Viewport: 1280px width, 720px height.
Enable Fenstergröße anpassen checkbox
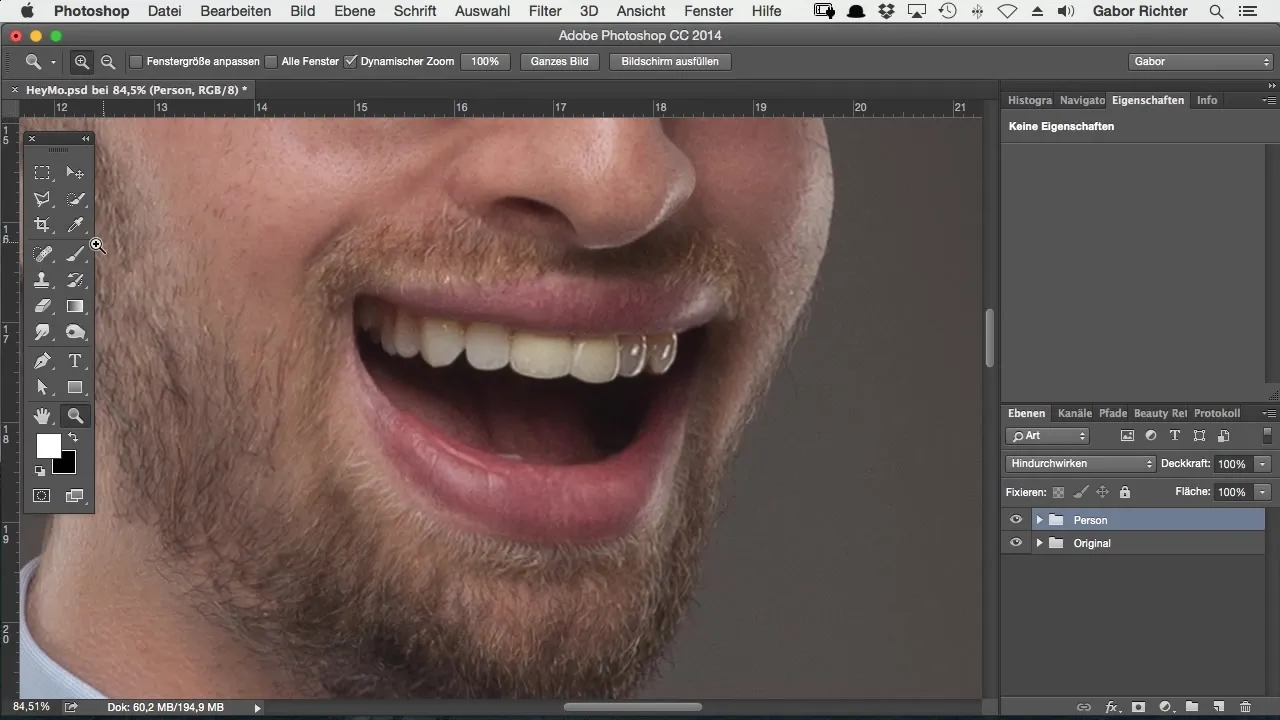click(x=136, y=61)
